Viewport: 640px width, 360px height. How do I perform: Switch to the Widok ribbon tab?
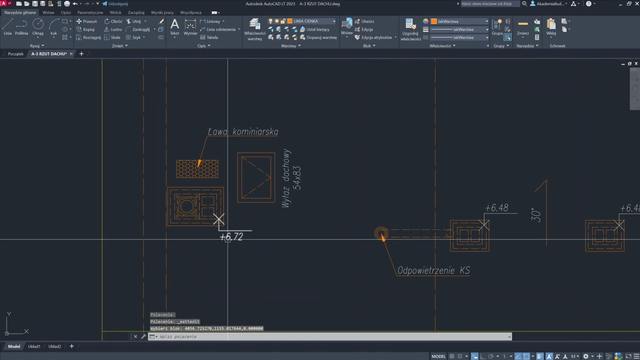[115, 13]
